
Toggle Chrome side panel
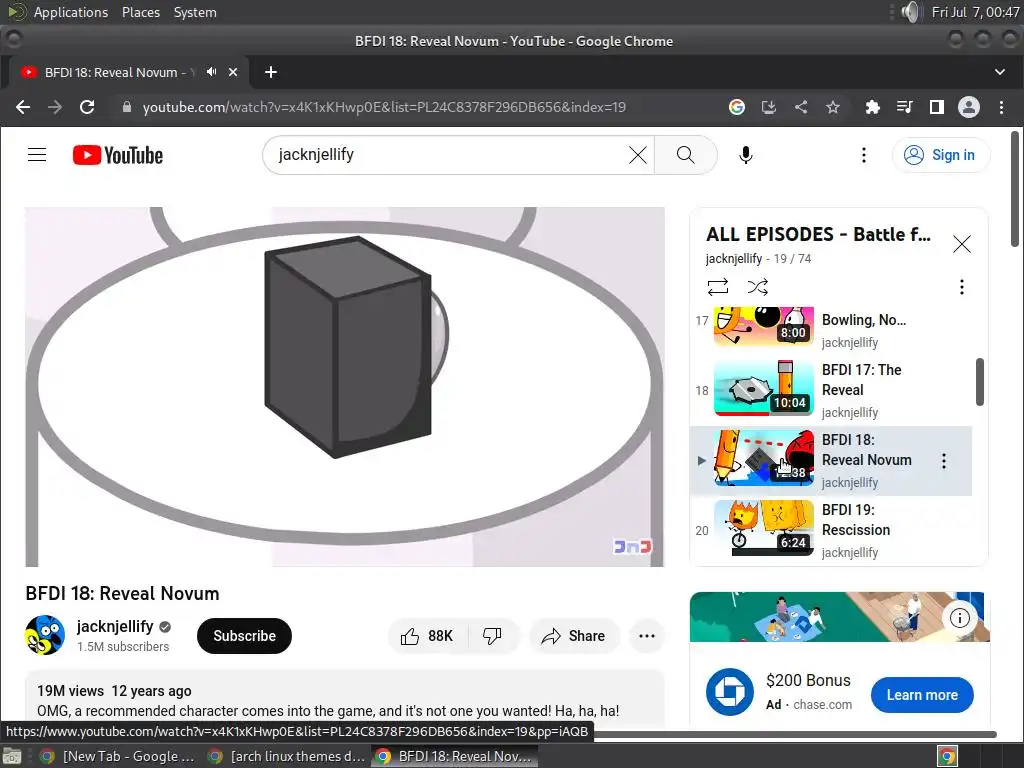(936, 107)
